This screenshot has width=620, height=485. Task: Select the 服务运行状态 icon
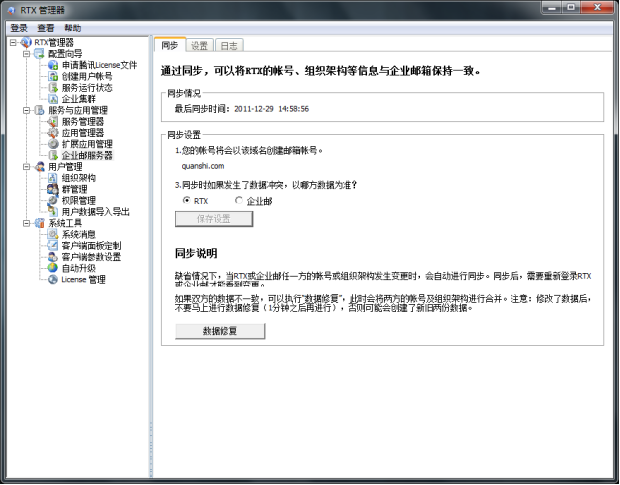pos(53,87)
